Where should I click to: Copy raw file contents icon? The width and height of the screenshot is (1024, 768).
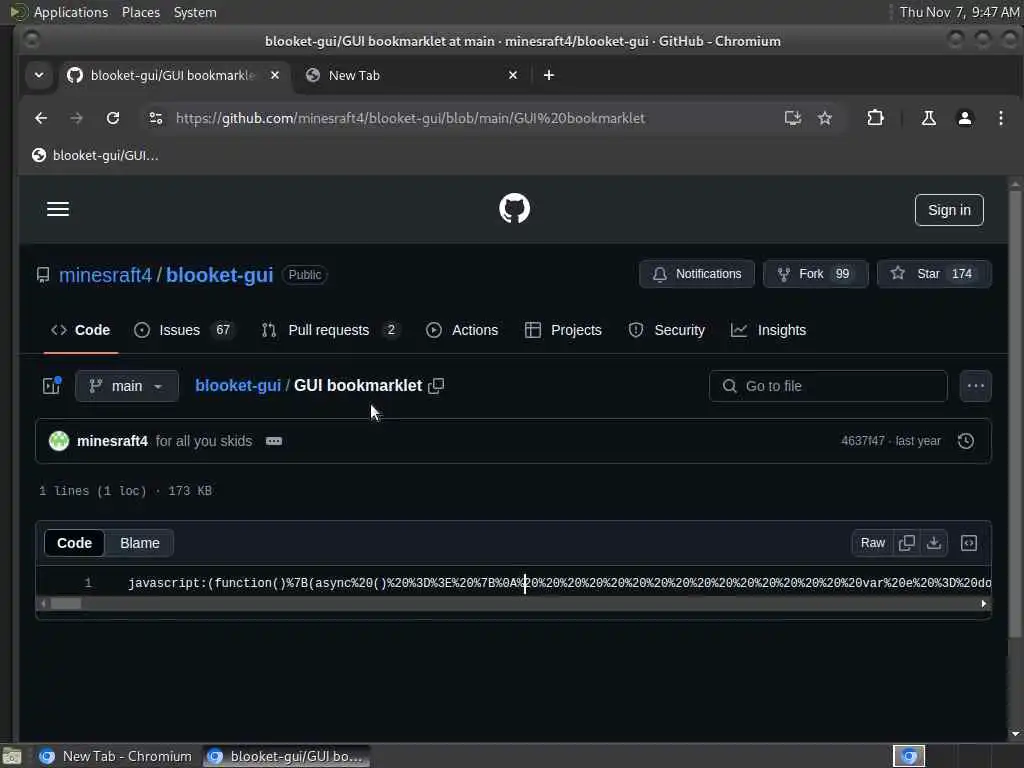pyautogui.click(x=906, y=543)
